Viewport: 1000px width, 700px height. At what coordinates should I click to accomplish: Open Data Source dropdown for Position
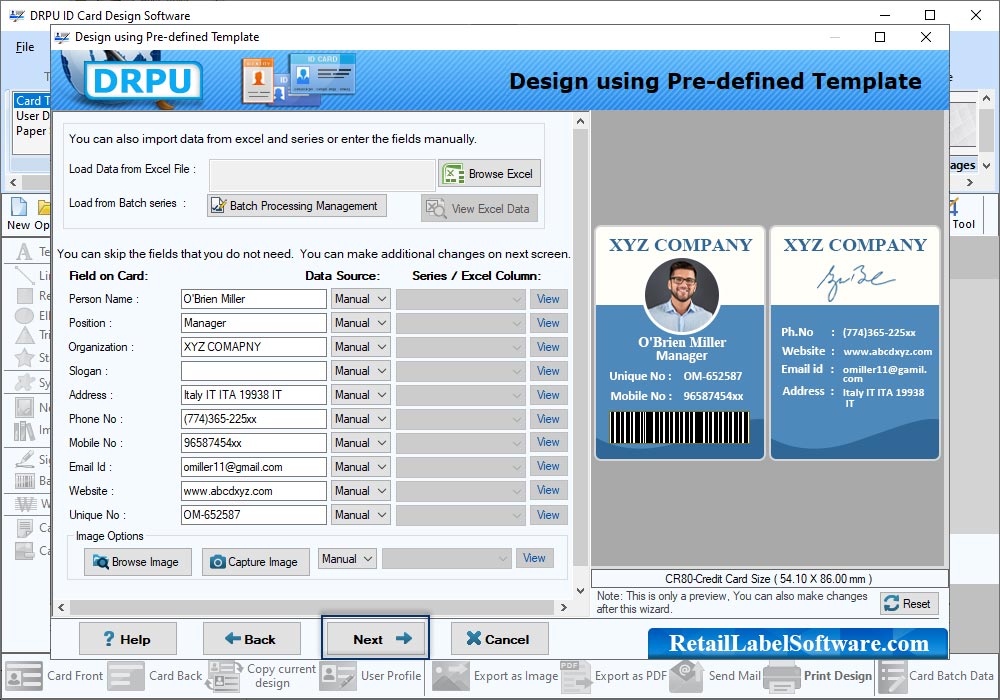[x=360, y=323]
